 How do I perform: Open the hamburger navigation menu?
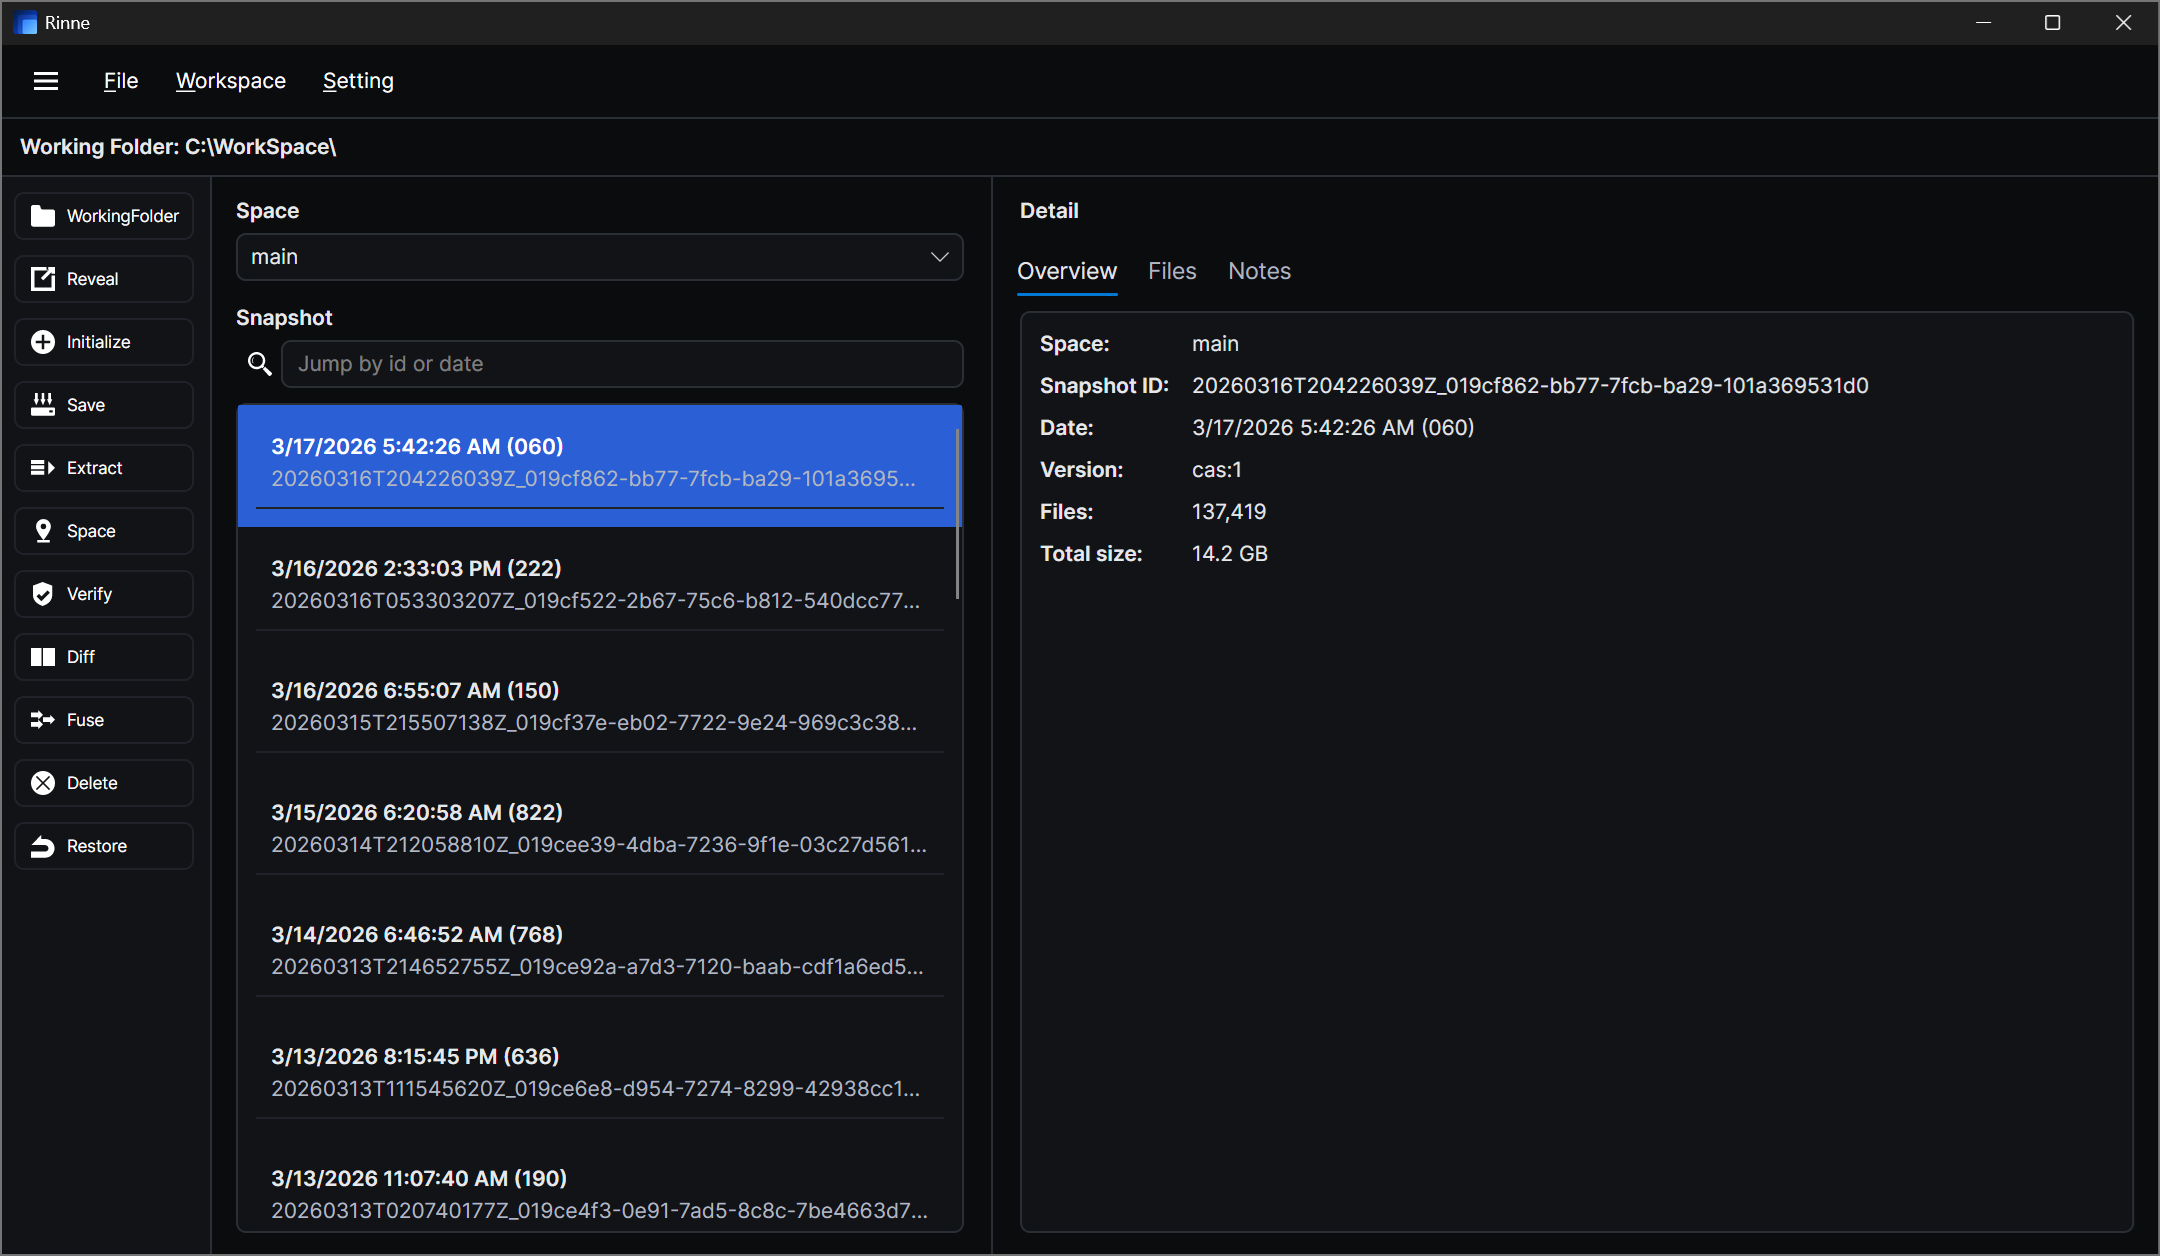tap(45, 80)
